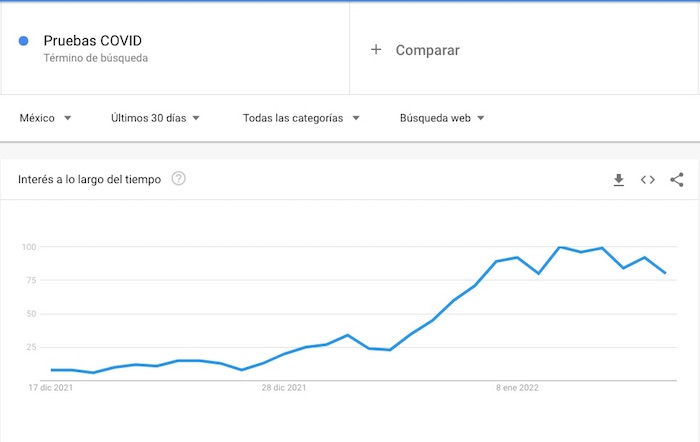Select the Pruebas COVID search term
700x442 pixels.
93,41
